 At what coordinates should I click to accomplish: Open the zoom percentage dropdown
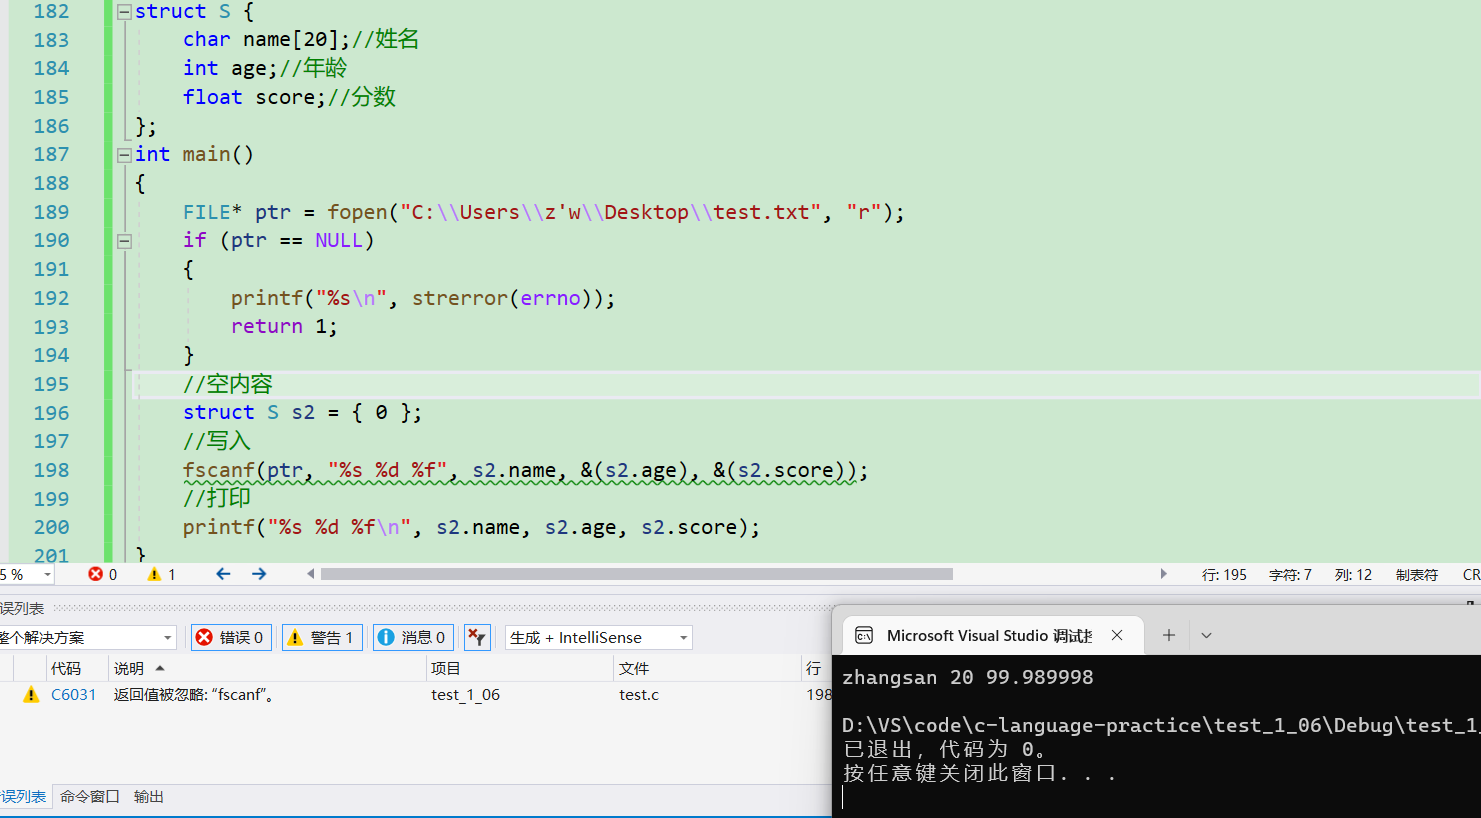(x=47, y=575)
